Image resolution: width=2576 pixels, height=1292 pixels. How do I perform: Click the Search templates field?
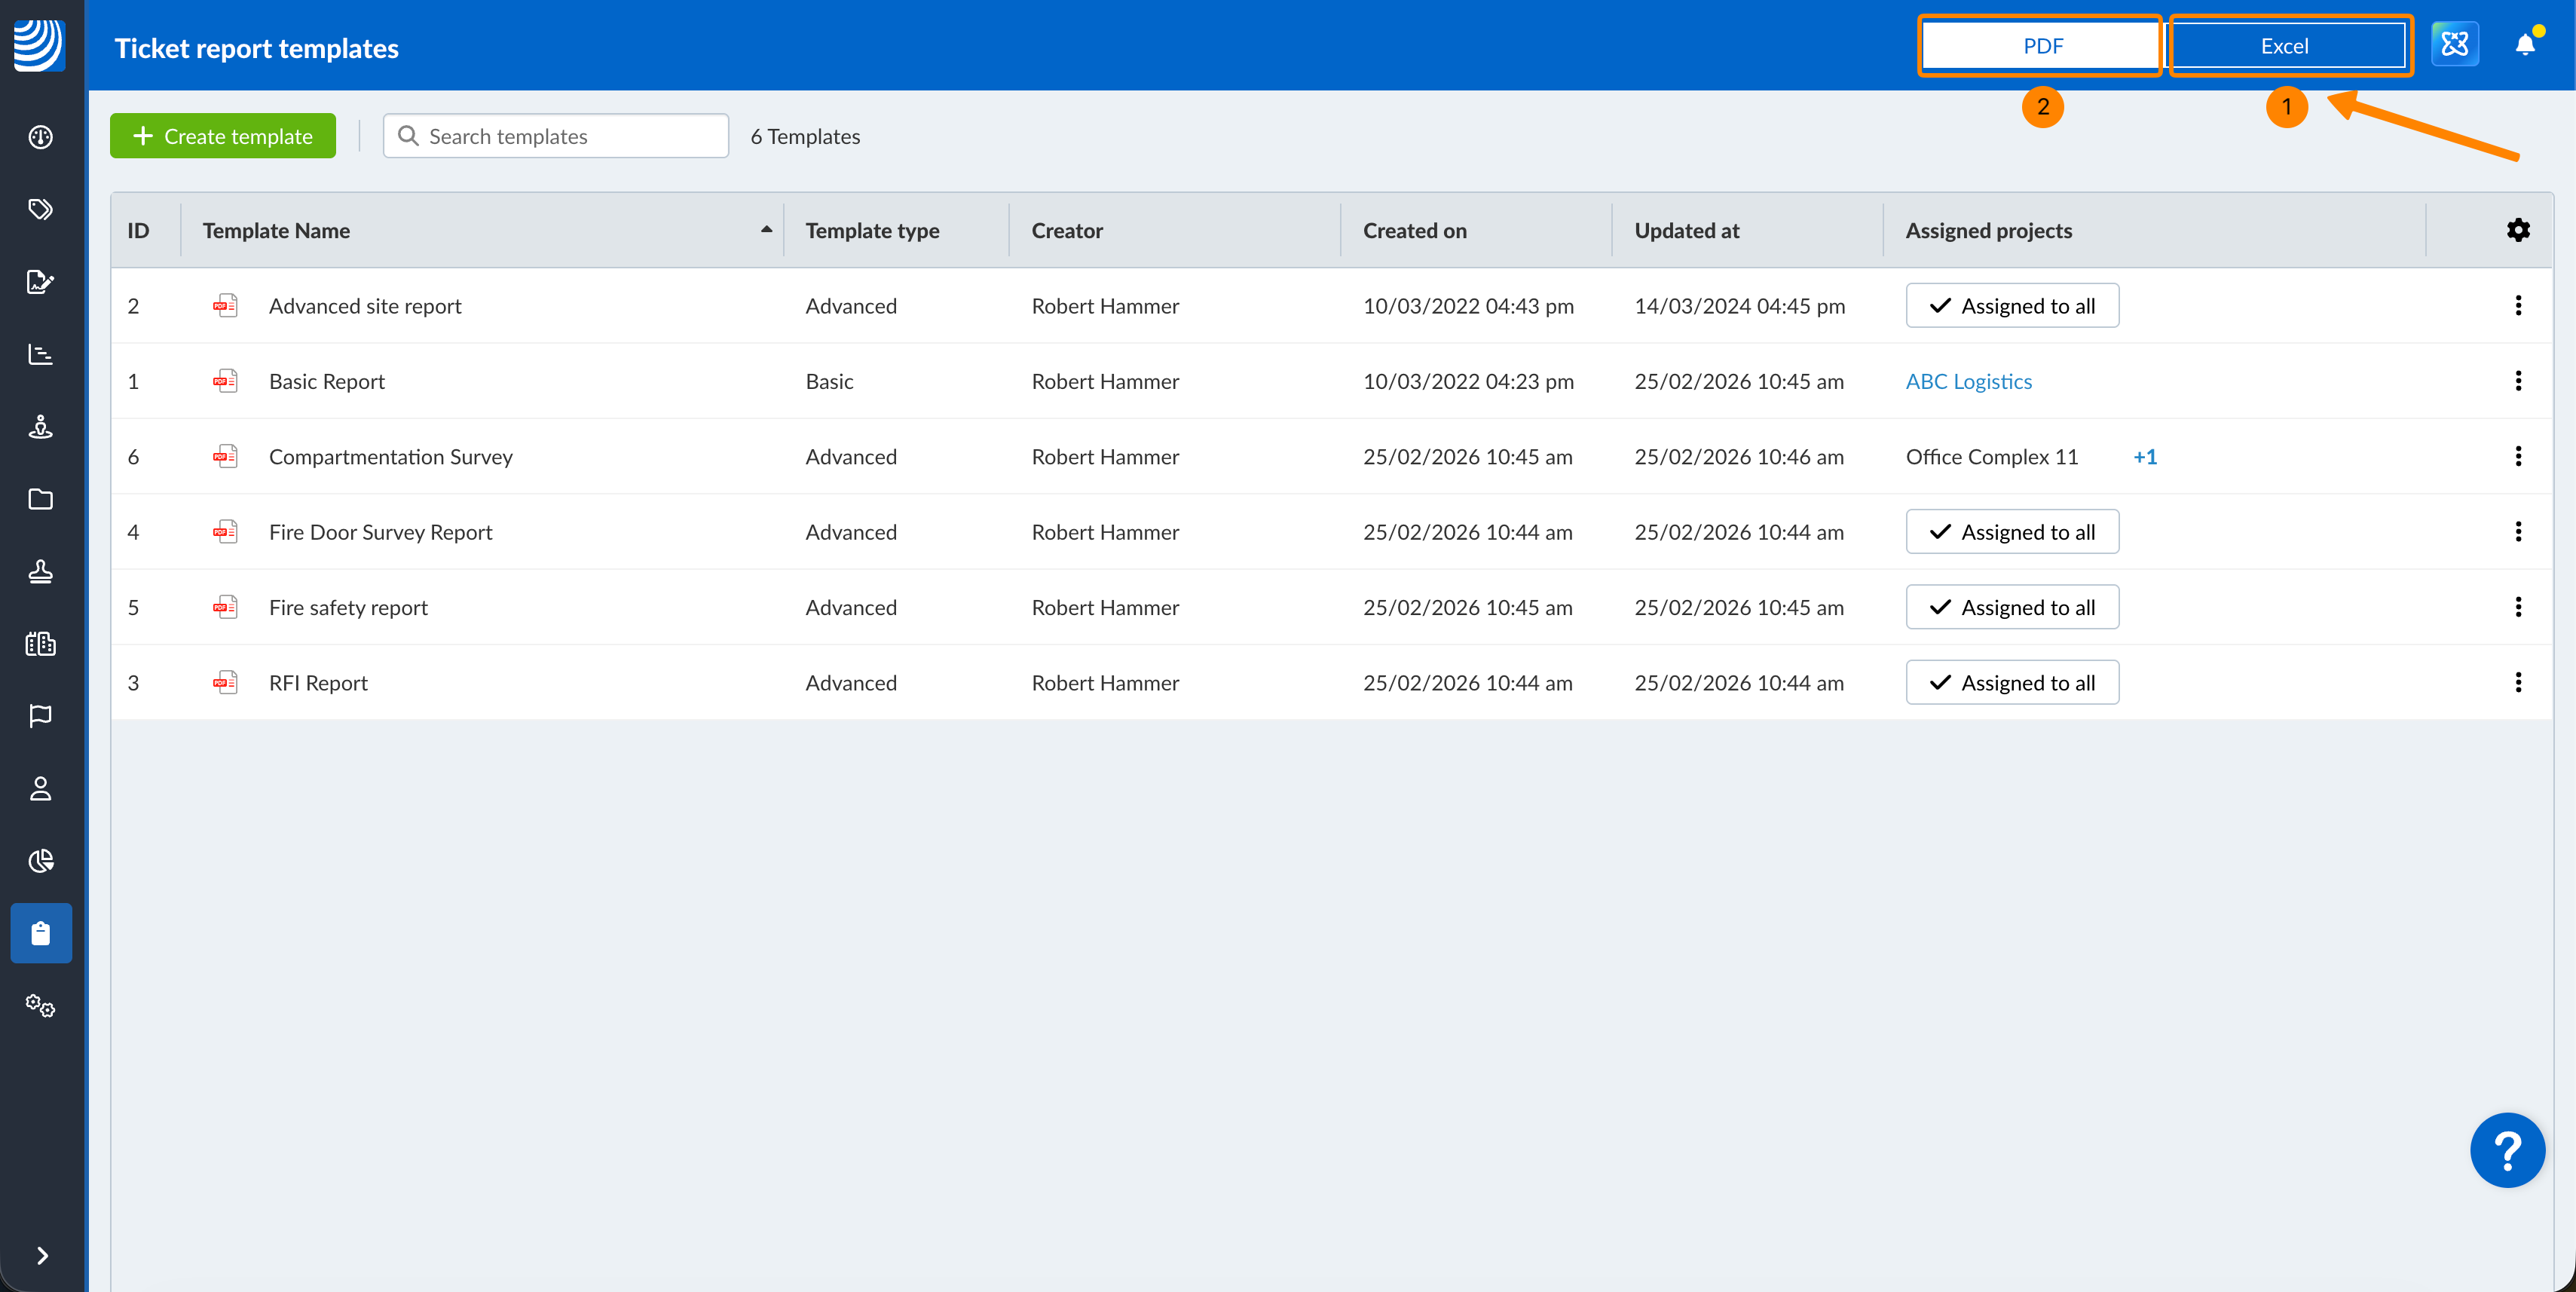click(x=556, y=136)
